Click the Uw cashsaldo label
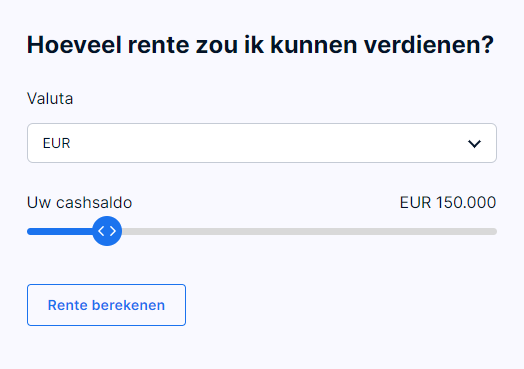This screenshot has height=369, width=524. [x=80, y=203]
